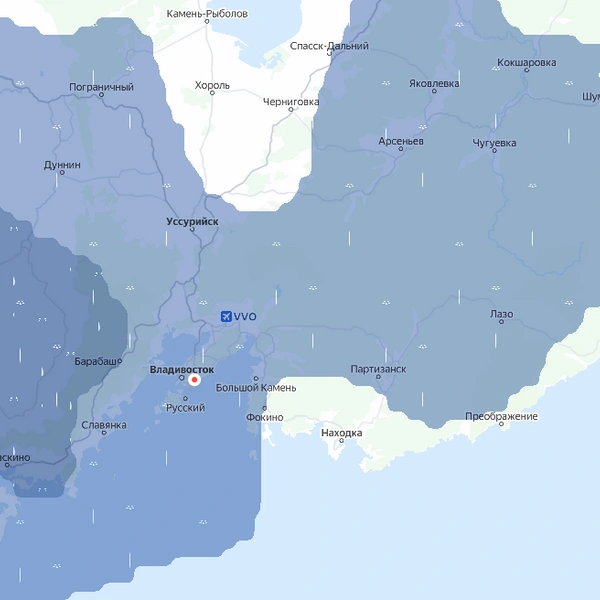600x600 pixels.
Task: Select the Пограничный label
Action: point(101,87)
